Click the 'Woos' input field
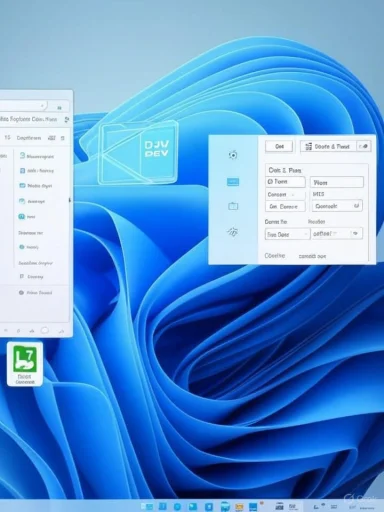 click(x=337, y=182)
